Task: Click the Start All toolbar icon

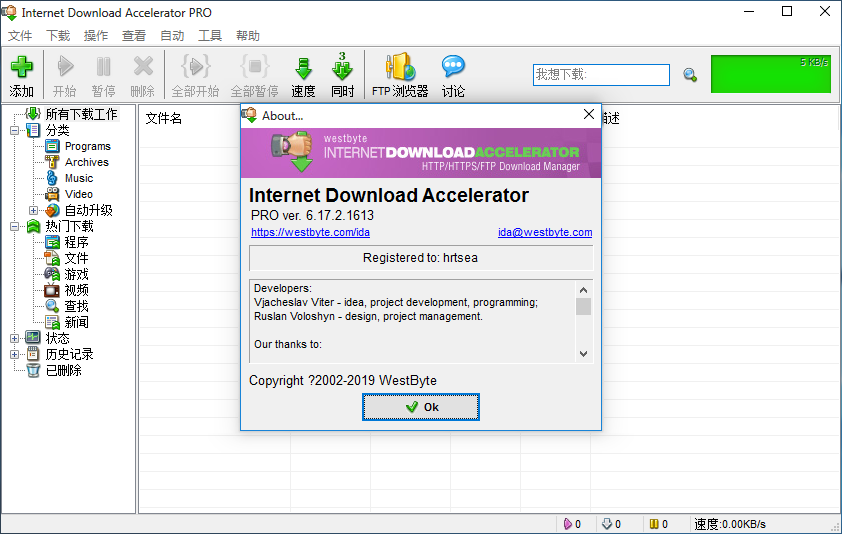Action: pyautogui.click(x=195, y=67)
